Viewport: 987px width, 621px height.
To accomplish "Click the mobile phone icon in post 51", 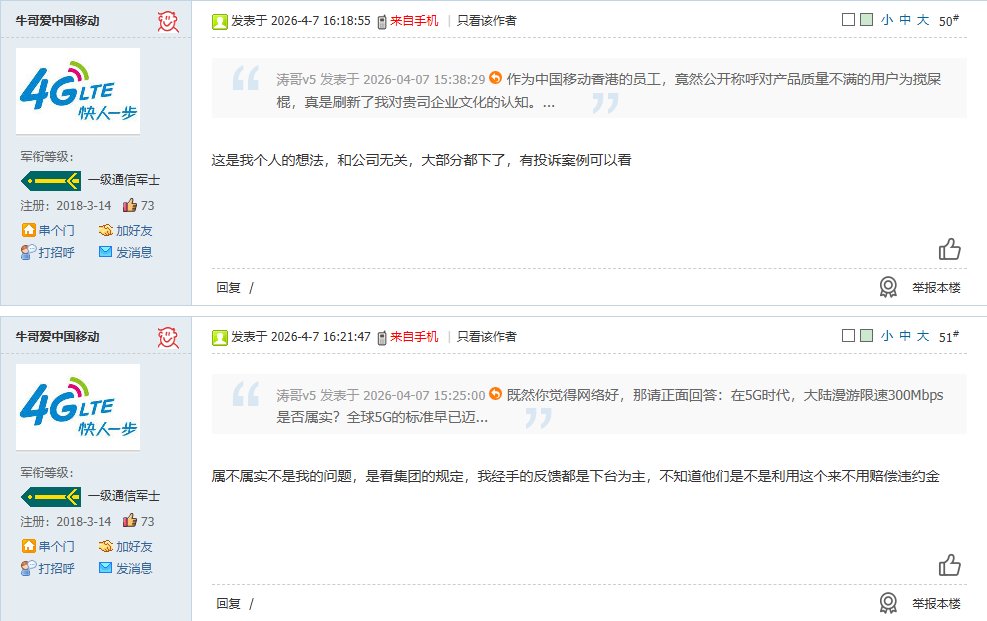I will click(381, 338).
